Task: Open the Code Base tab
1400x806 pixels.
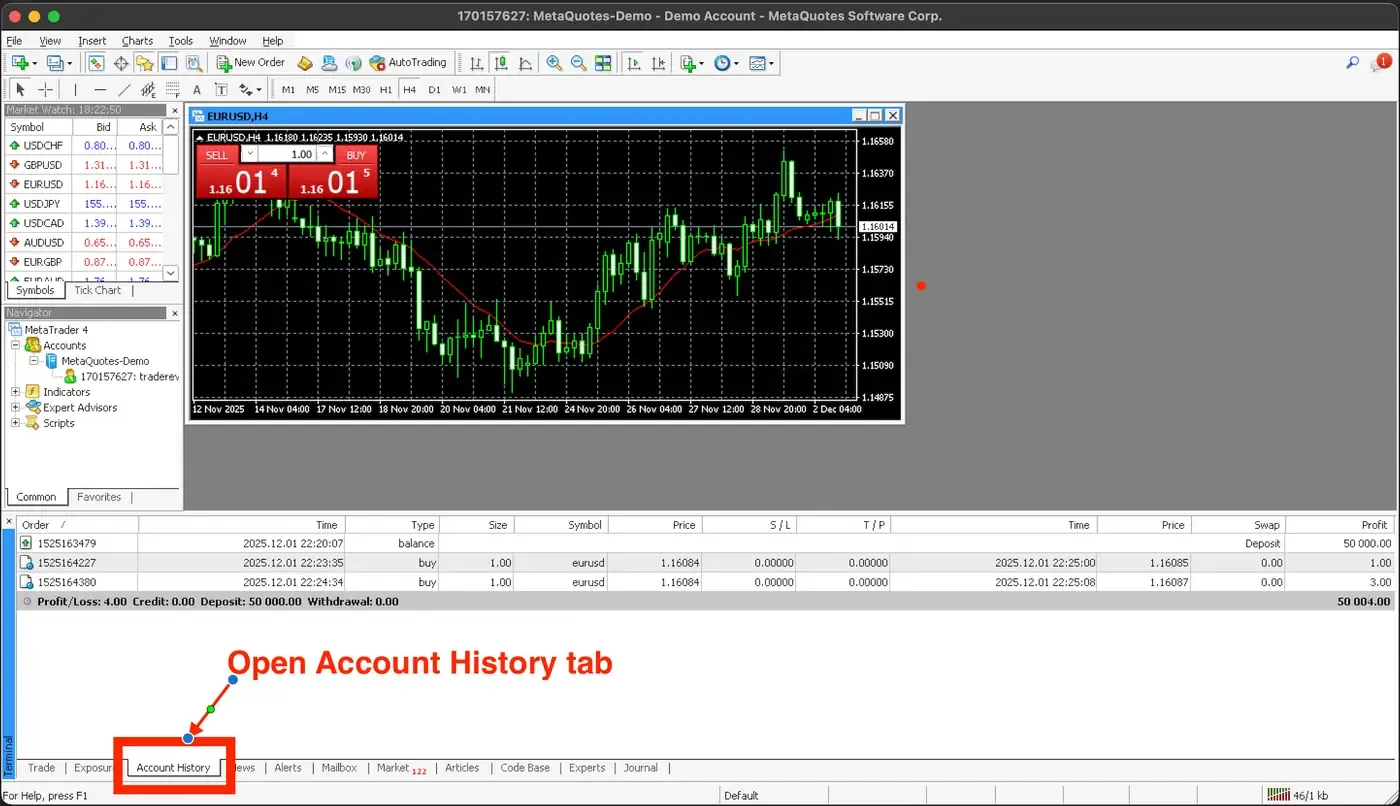Action: click(x=525, y=768)
